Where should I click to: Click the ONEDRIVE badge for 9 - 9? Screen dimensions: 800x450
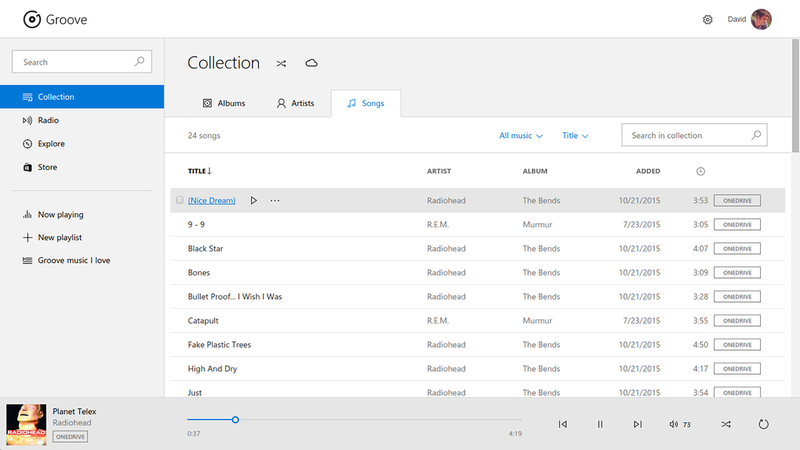737,224
